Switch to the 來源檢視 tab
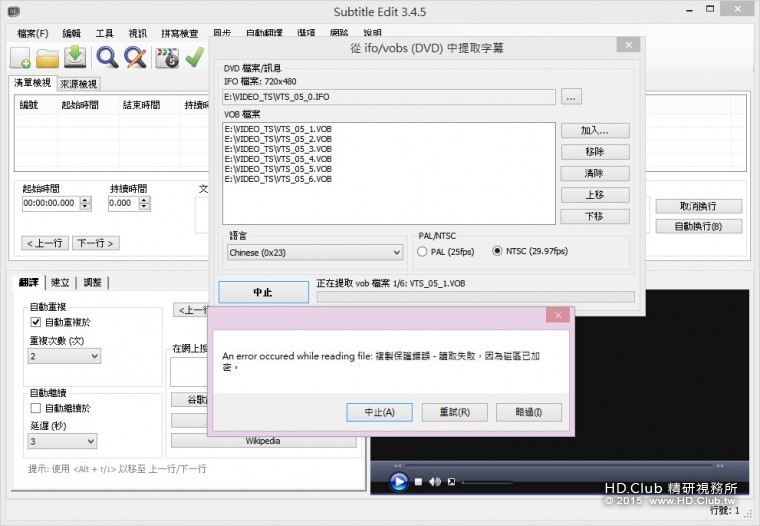Viewport: 760px width, 526px height. 79,84
